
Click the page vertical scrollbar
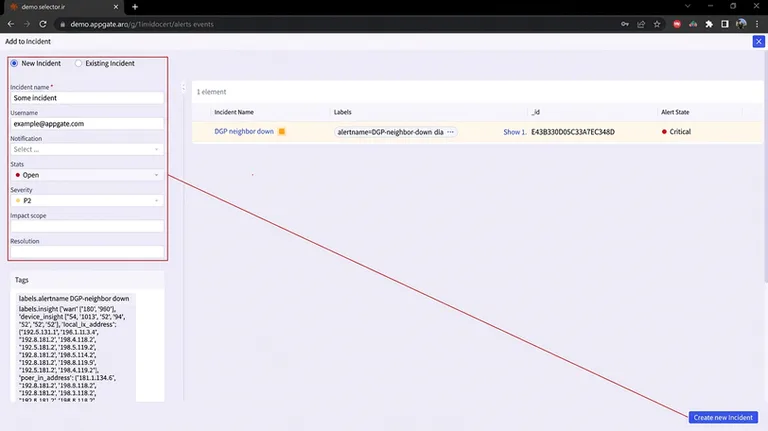[766, 167]
